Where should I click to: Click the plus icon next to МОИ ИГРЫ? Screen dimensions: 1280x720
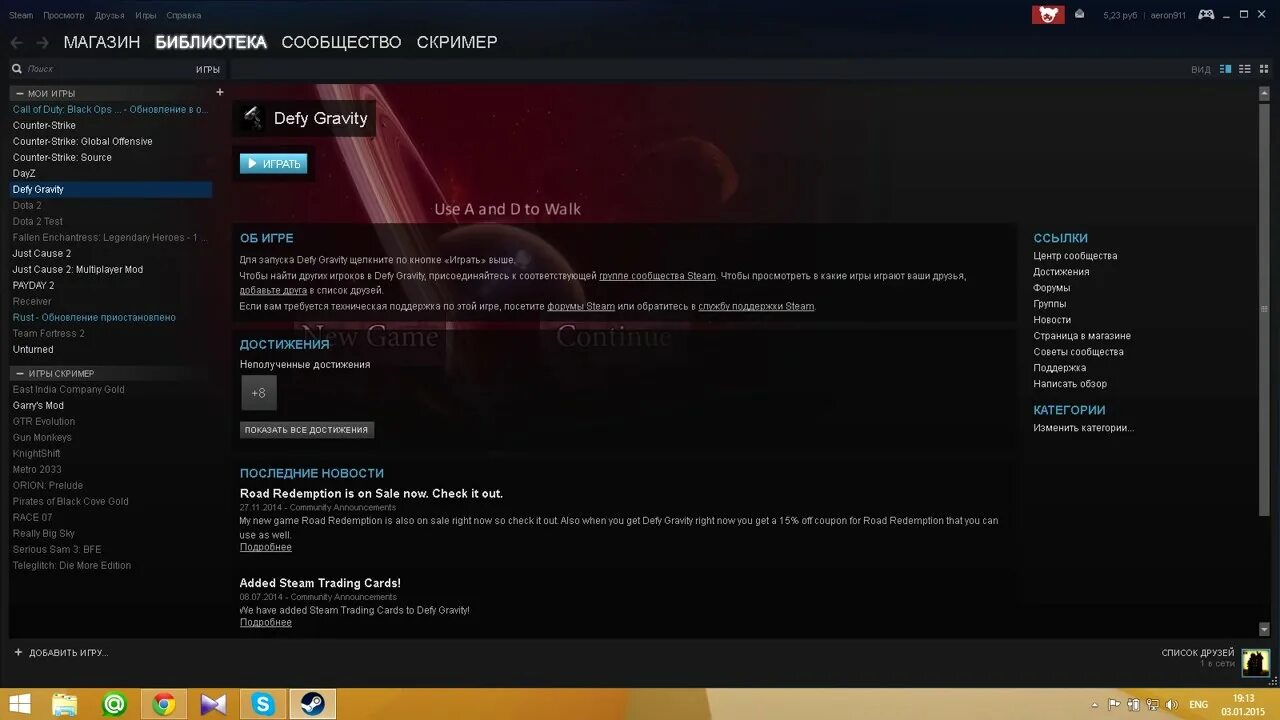[x=220, y=92]
